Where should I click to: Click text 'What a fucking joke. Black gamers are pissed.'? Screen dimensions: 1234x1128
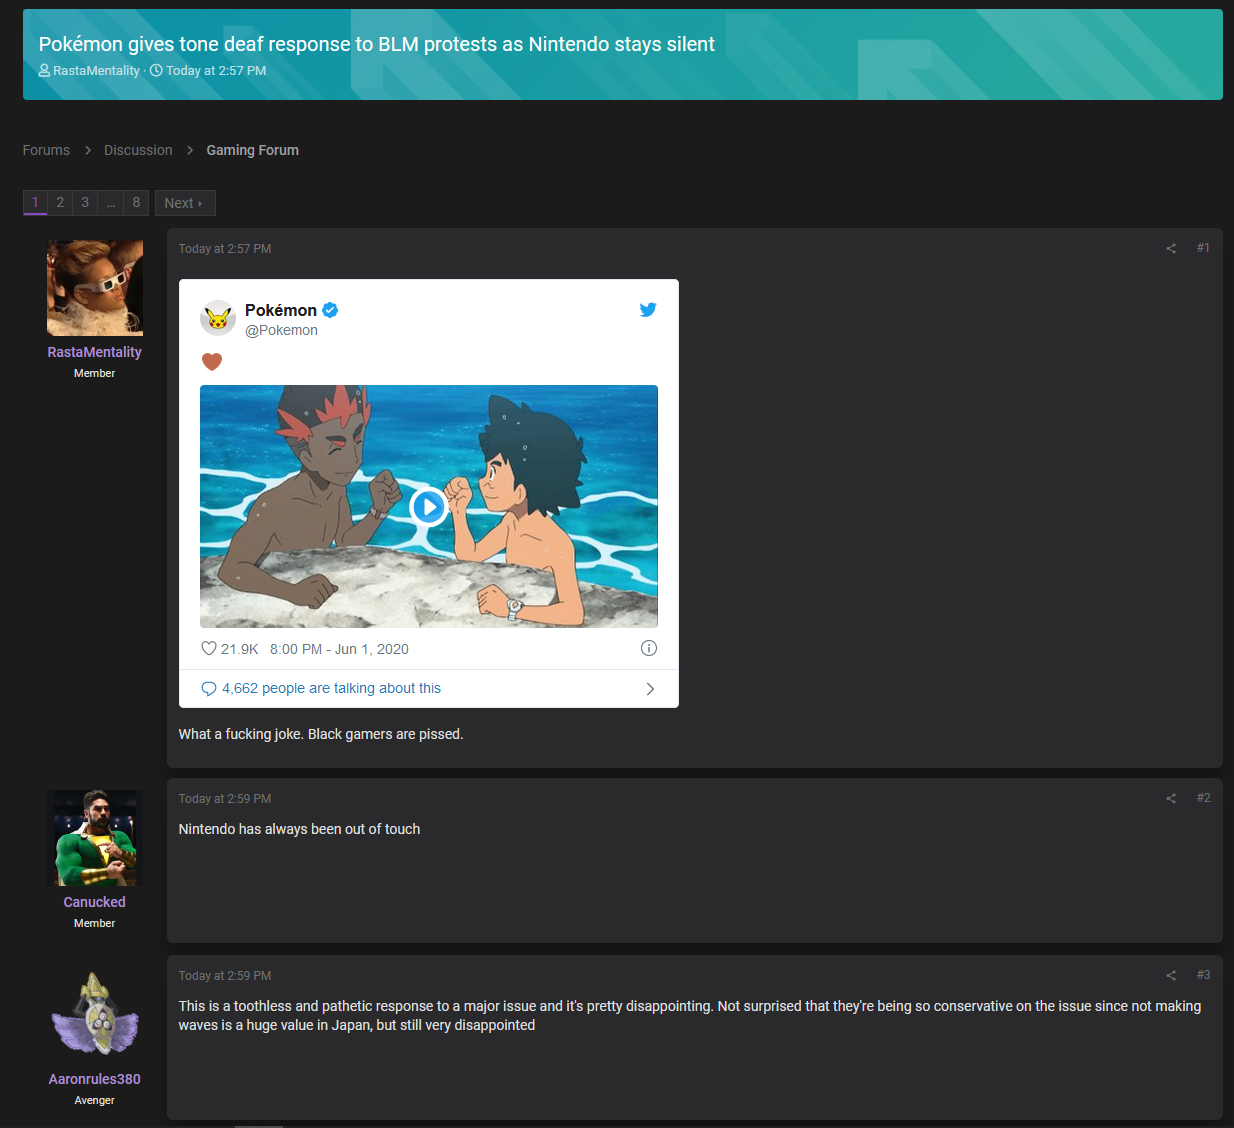coord(321,734)
